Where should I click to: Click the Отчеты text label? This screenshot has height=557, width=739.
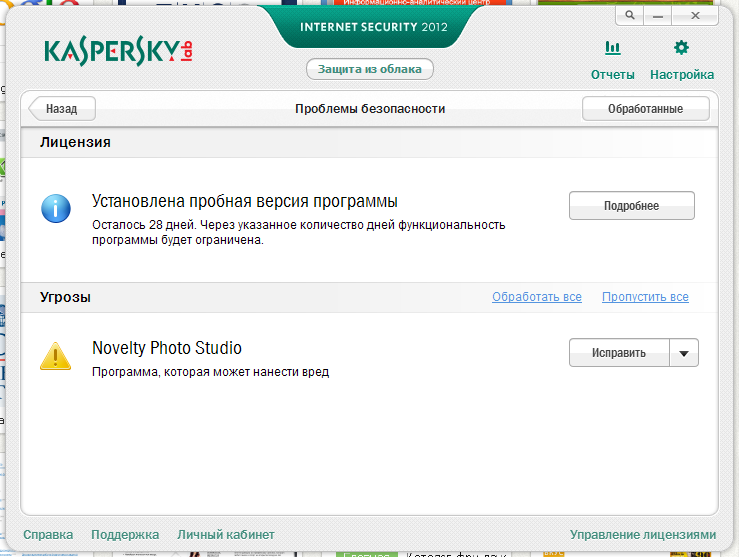pyautogui.click(x=613, y=75)
